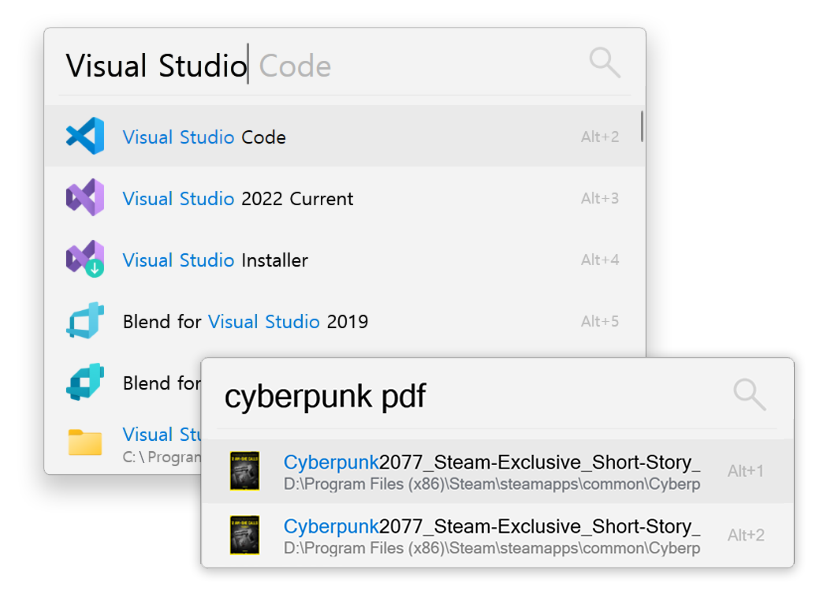Select the 'Visual Studio Code' result title
Screen dimensions: 819x600
tap(204, 137)
